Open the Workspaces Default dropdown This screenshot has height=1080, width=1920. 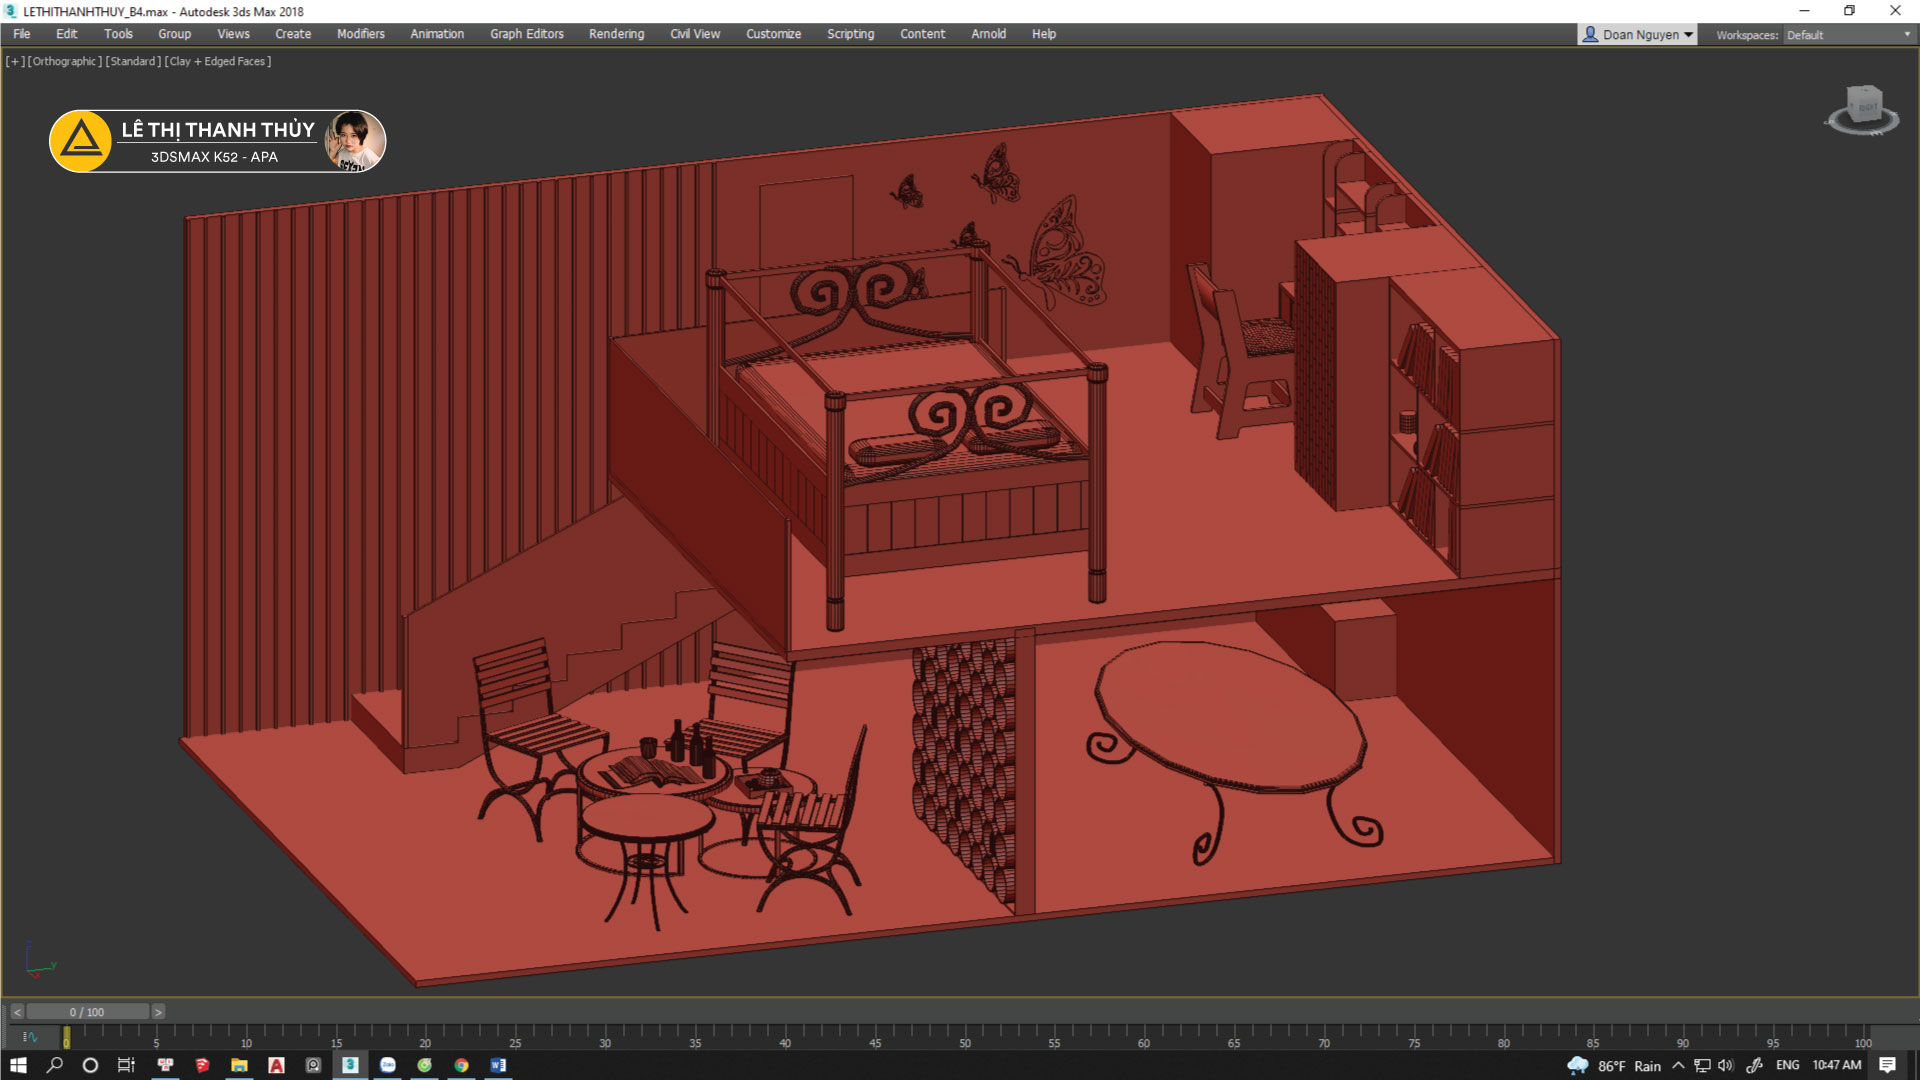click(1848, 35)
